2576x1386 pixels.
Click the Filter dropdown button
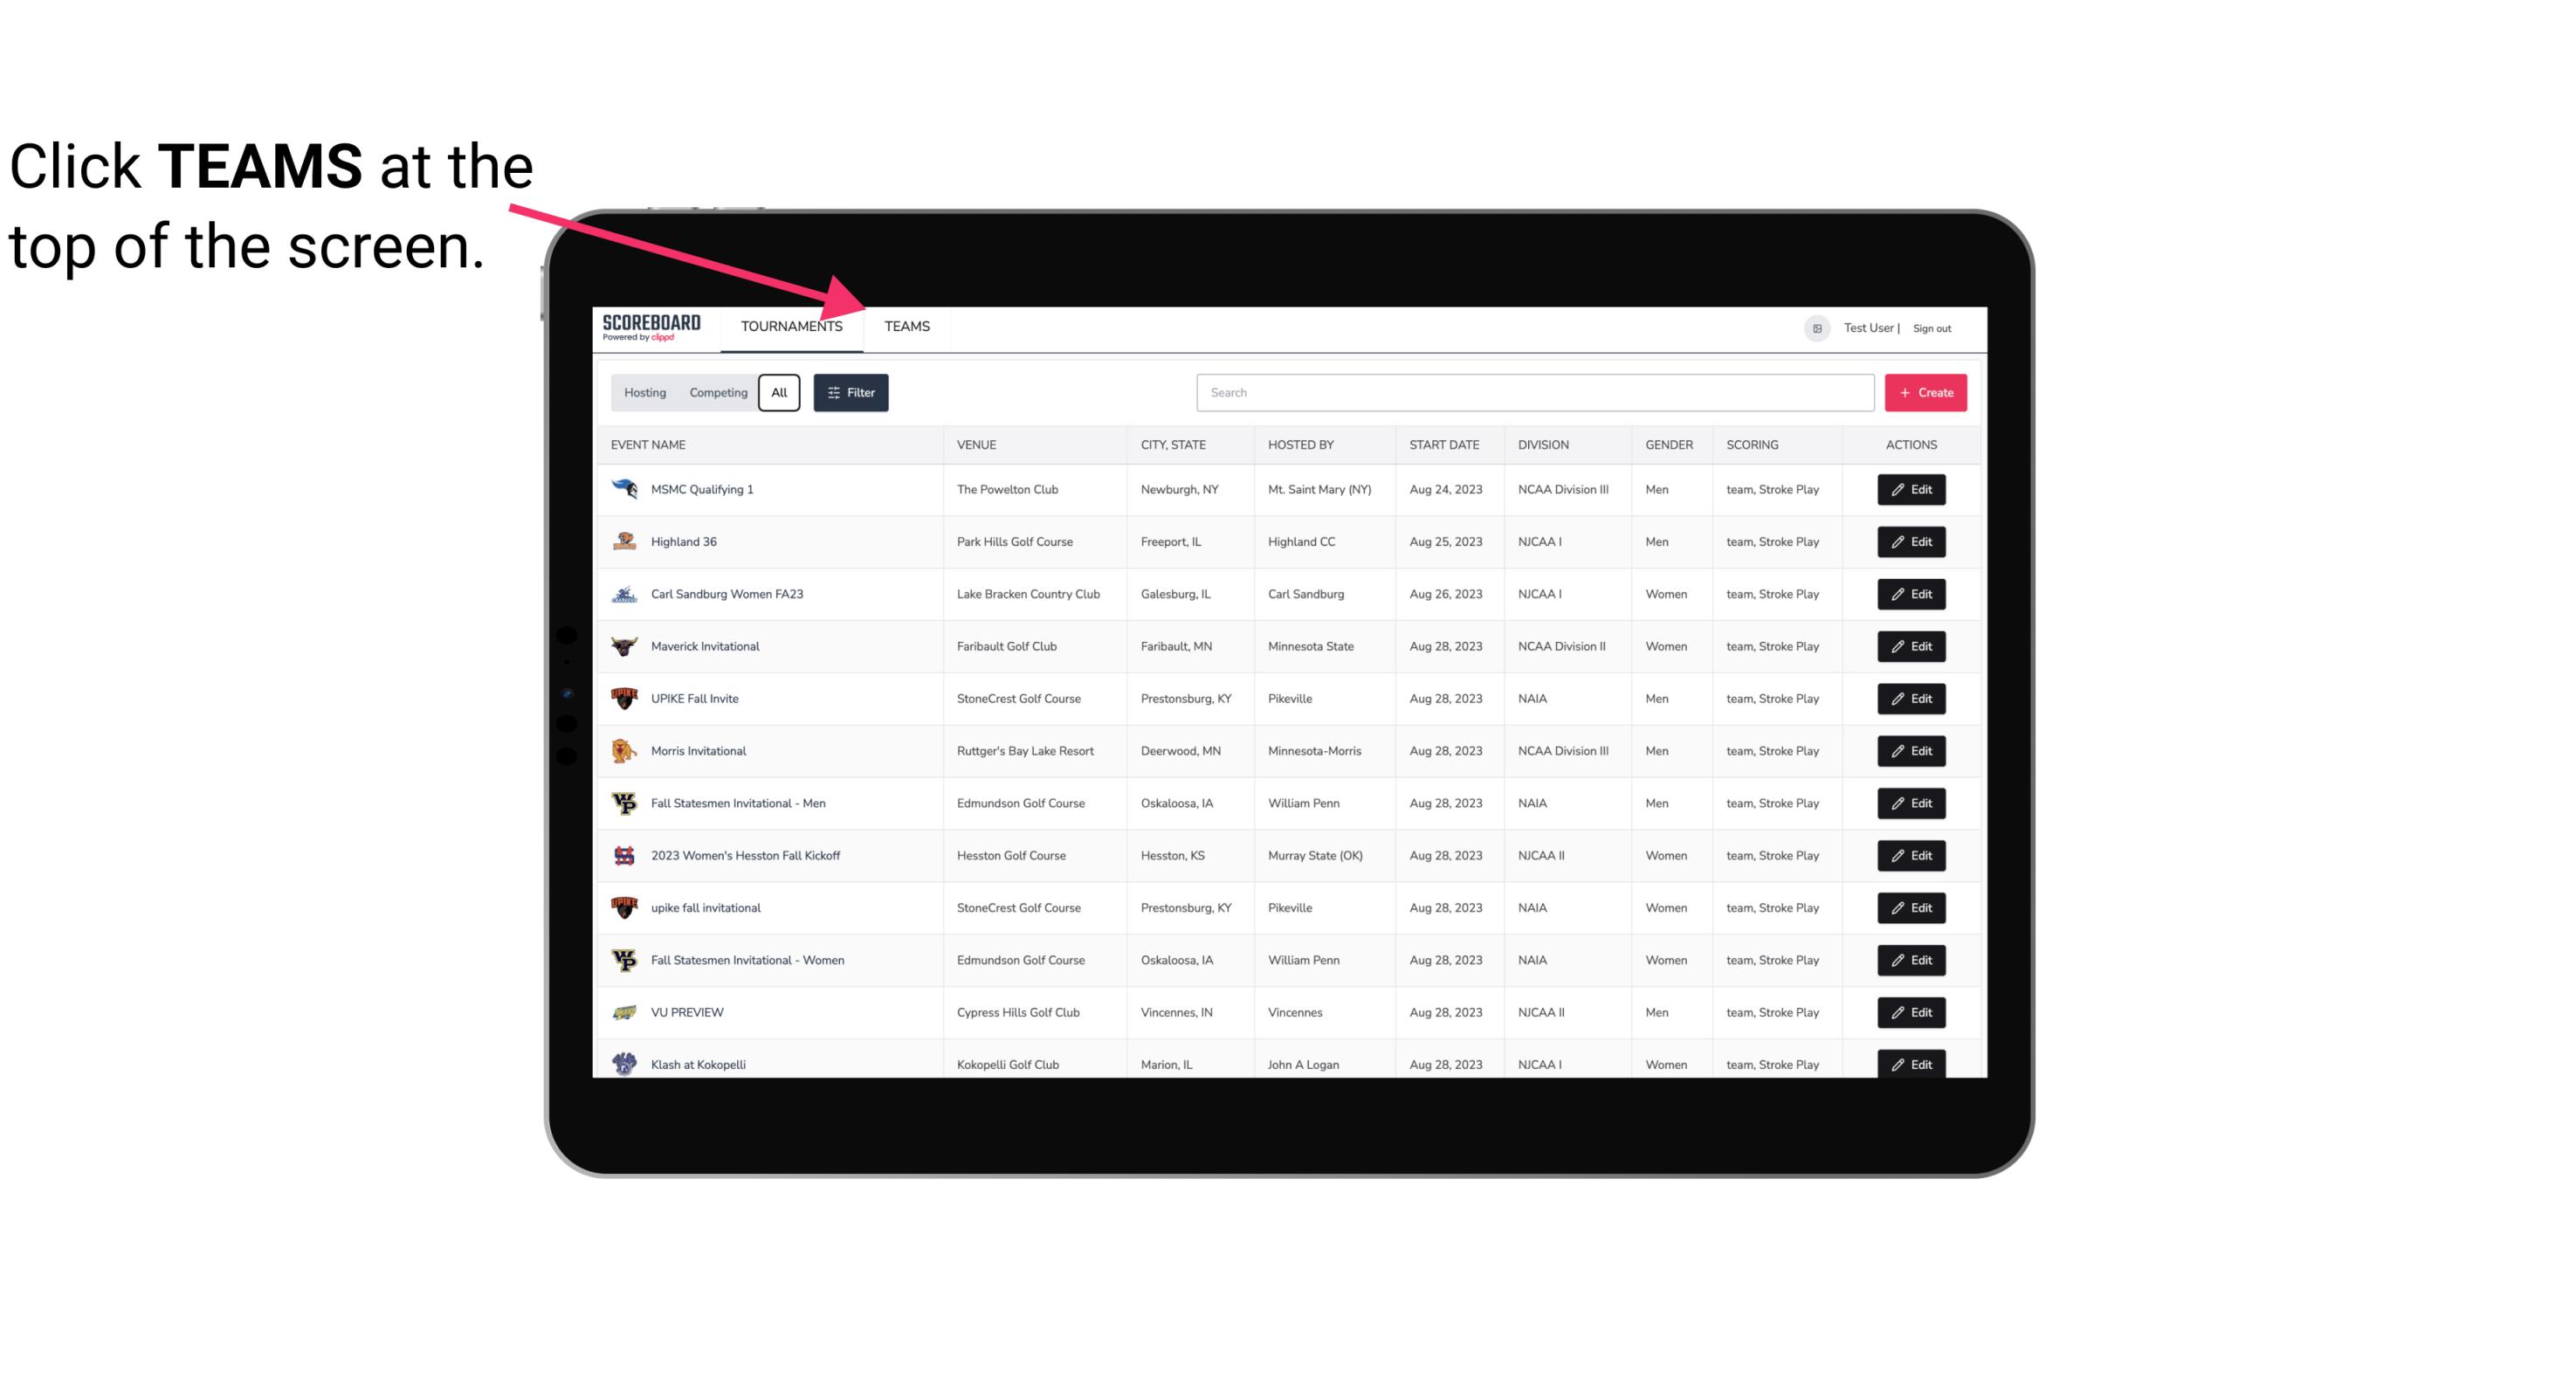pos(850,393)
